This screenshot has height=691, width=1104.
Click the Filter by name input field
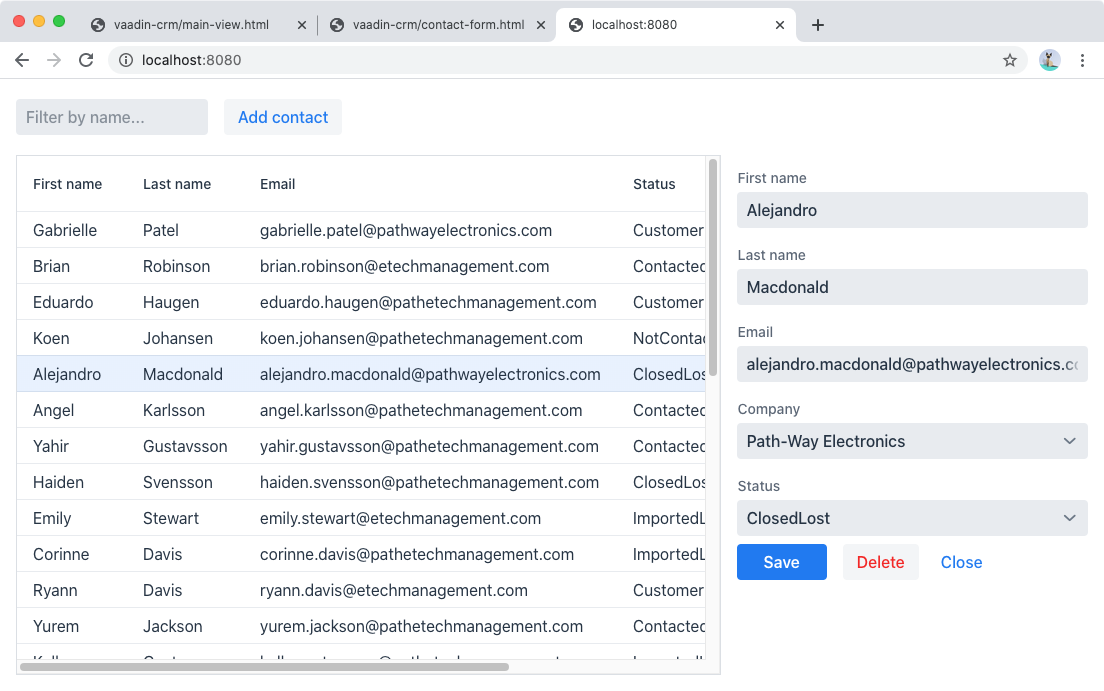(x=111, y=117)
